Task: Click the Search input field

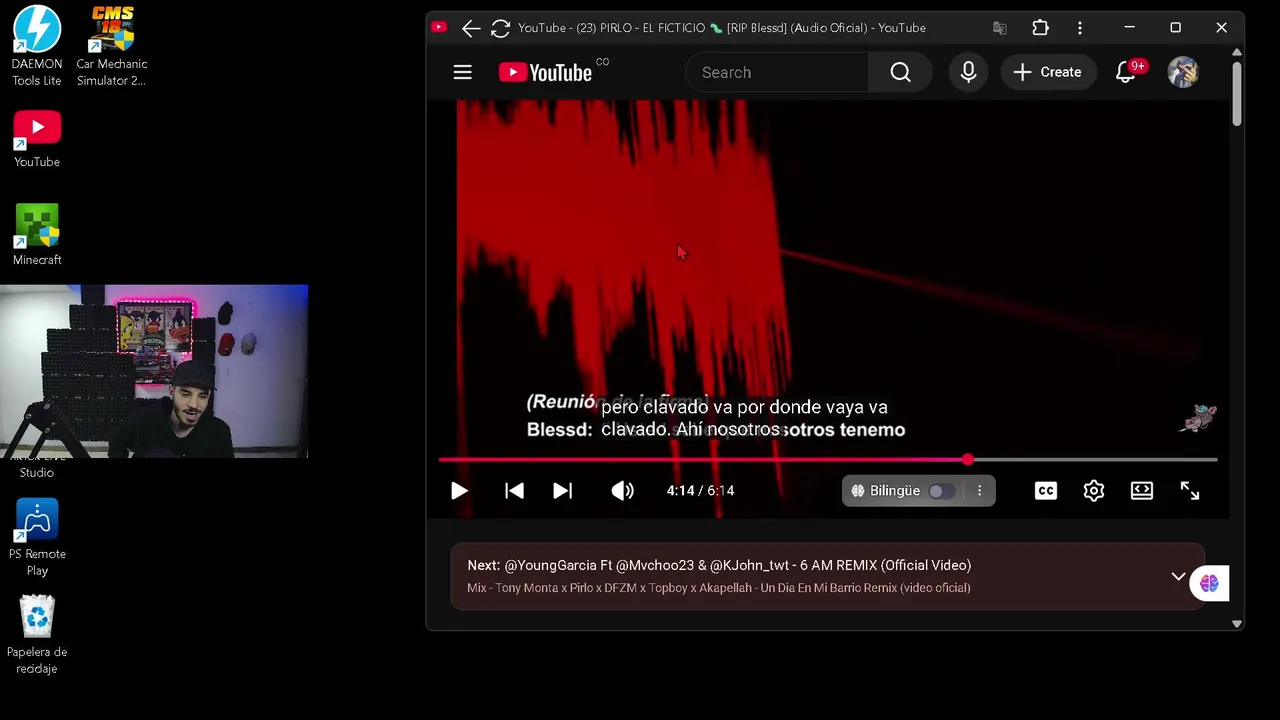Action: [x=777, y=72]
